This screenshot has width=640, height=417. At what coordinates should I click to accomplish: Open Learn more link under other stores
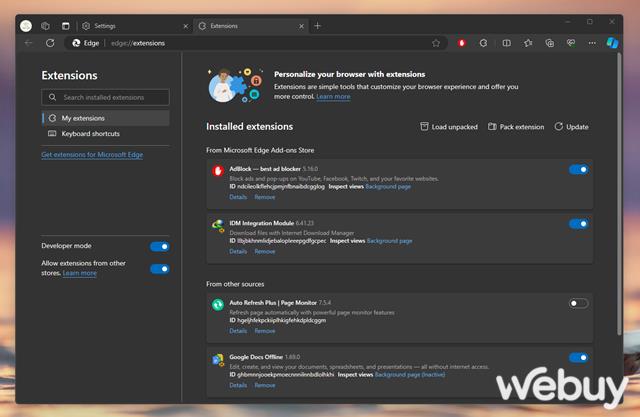point(80,273)
